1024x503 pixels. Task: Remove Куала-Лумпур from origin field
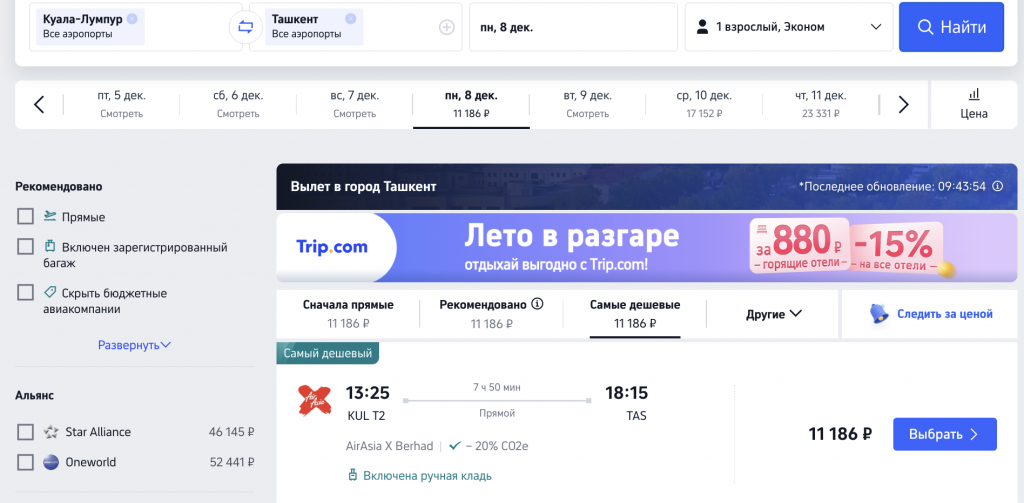133,18
